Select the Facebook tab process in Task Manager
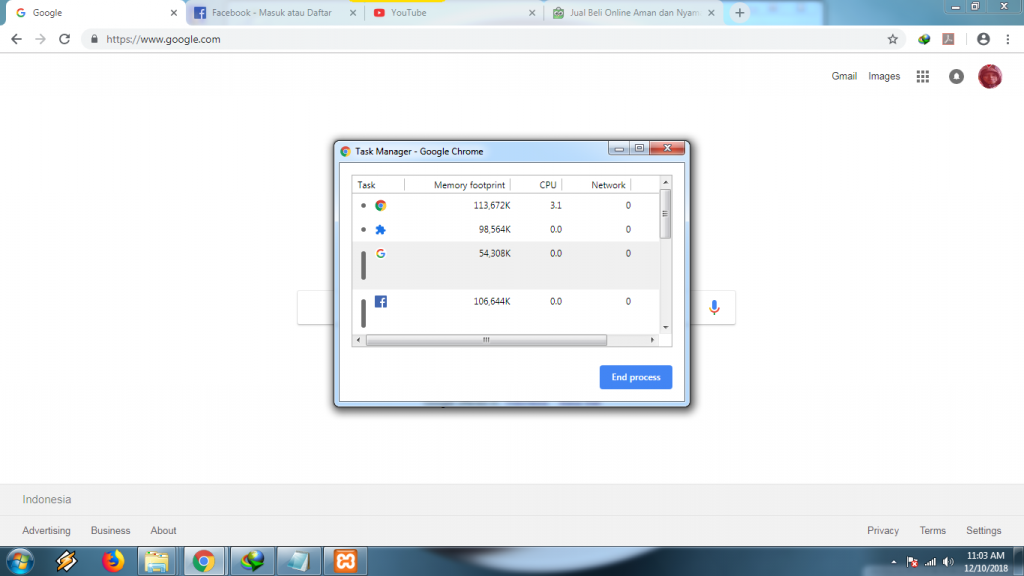1024x576 pixels. (506, 311)
